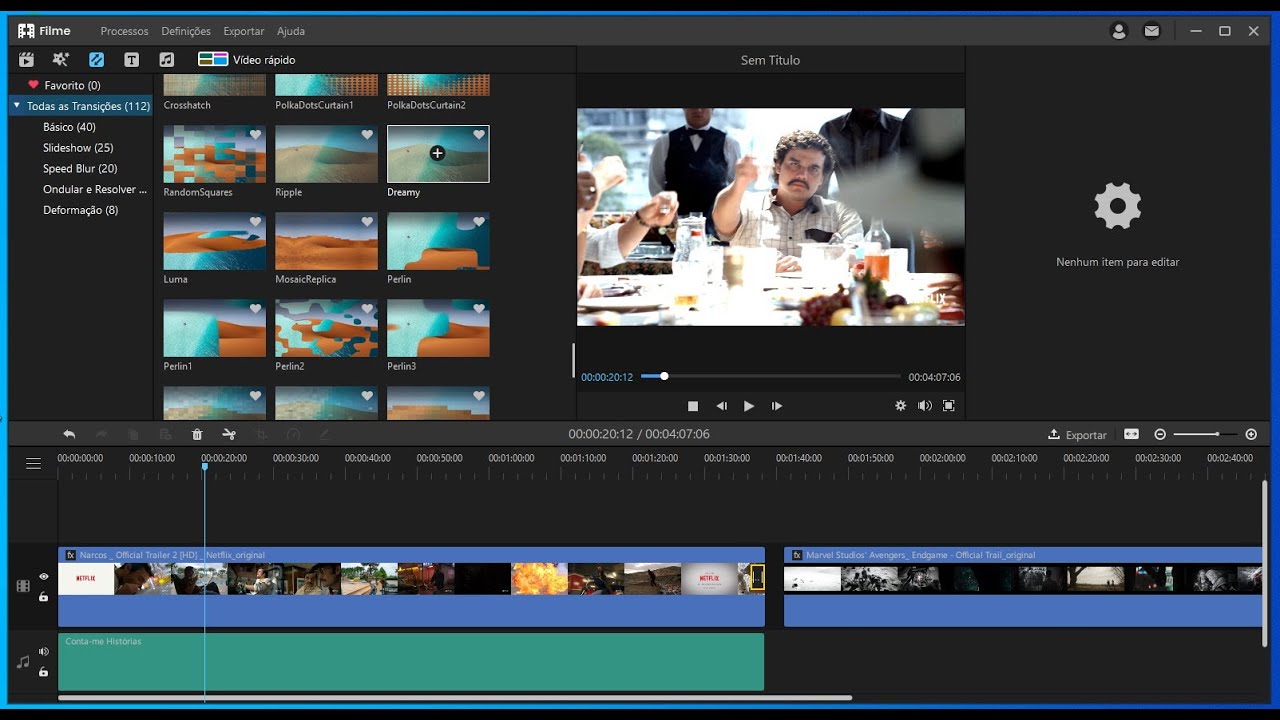Open Vídeo rápido mode

tap(247, 60)
